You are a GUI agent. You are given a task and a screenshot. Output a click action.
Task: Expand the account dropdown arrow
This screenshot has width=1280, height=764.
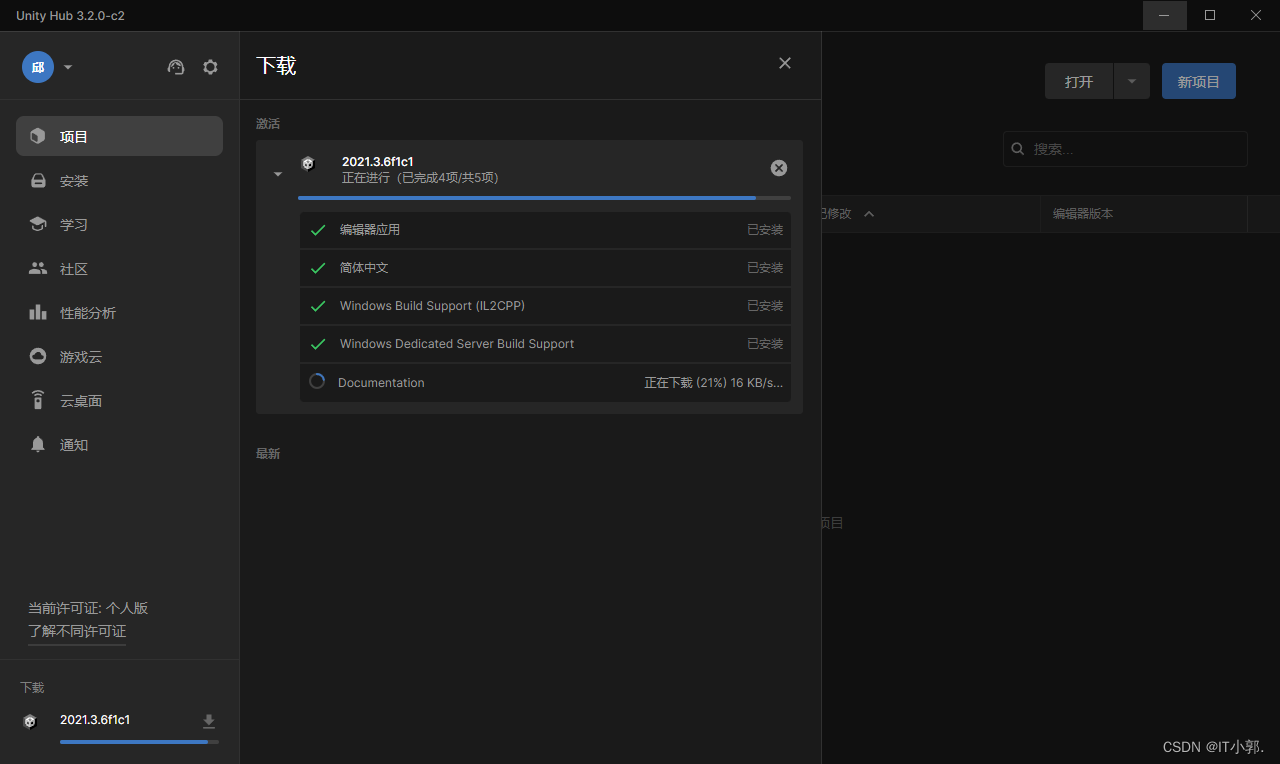coord(68,68)
